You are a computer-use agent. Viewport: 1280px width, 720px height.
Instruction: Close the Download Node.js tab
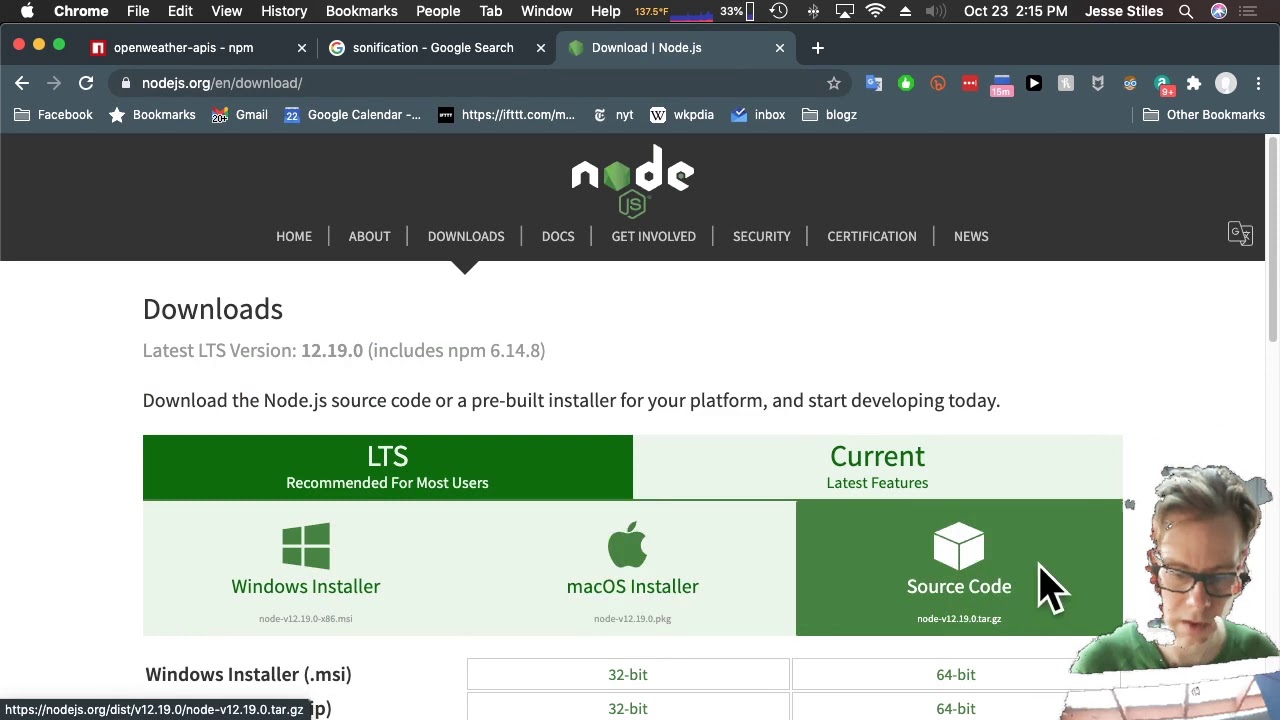(x=780, y=47)
